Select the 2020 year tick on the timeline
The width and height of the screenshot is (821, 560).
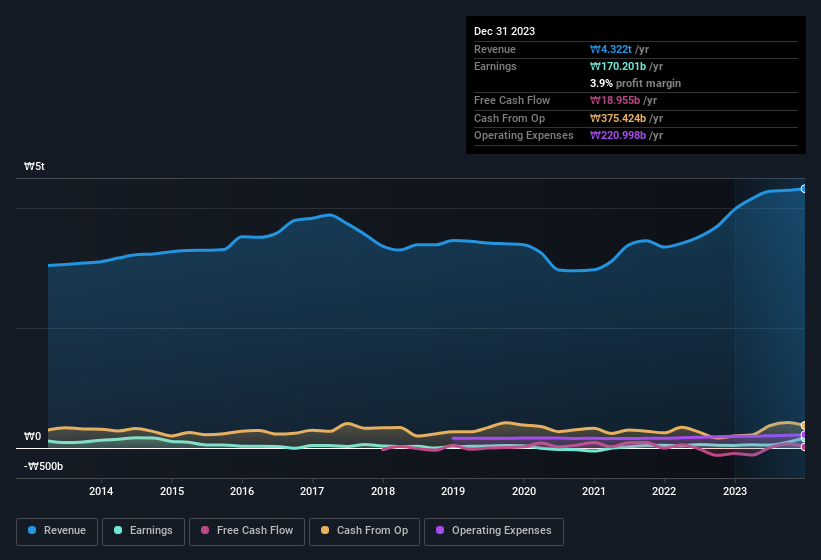[523, 491]
